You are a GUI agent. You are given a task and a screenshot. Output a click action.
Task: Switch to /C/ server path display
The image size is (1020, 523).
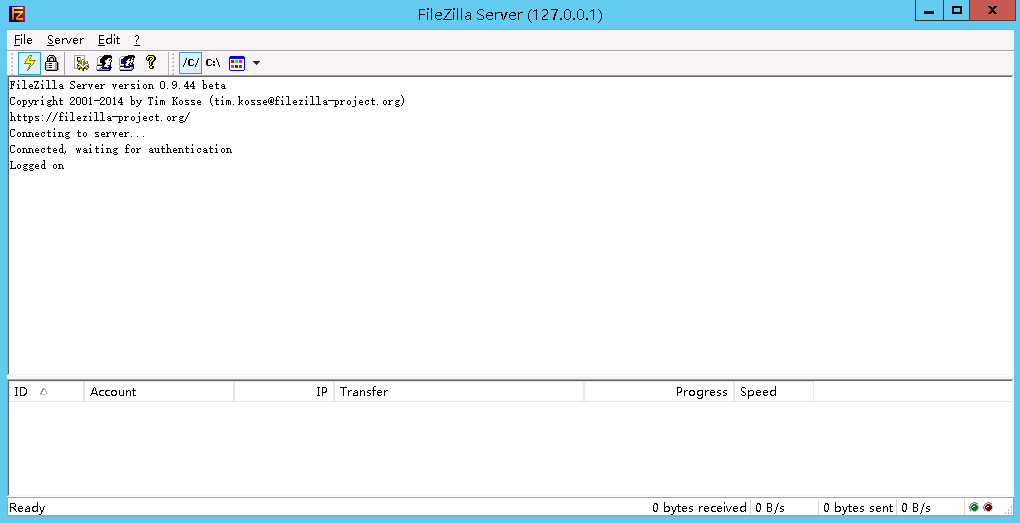(x=190, y=63)
